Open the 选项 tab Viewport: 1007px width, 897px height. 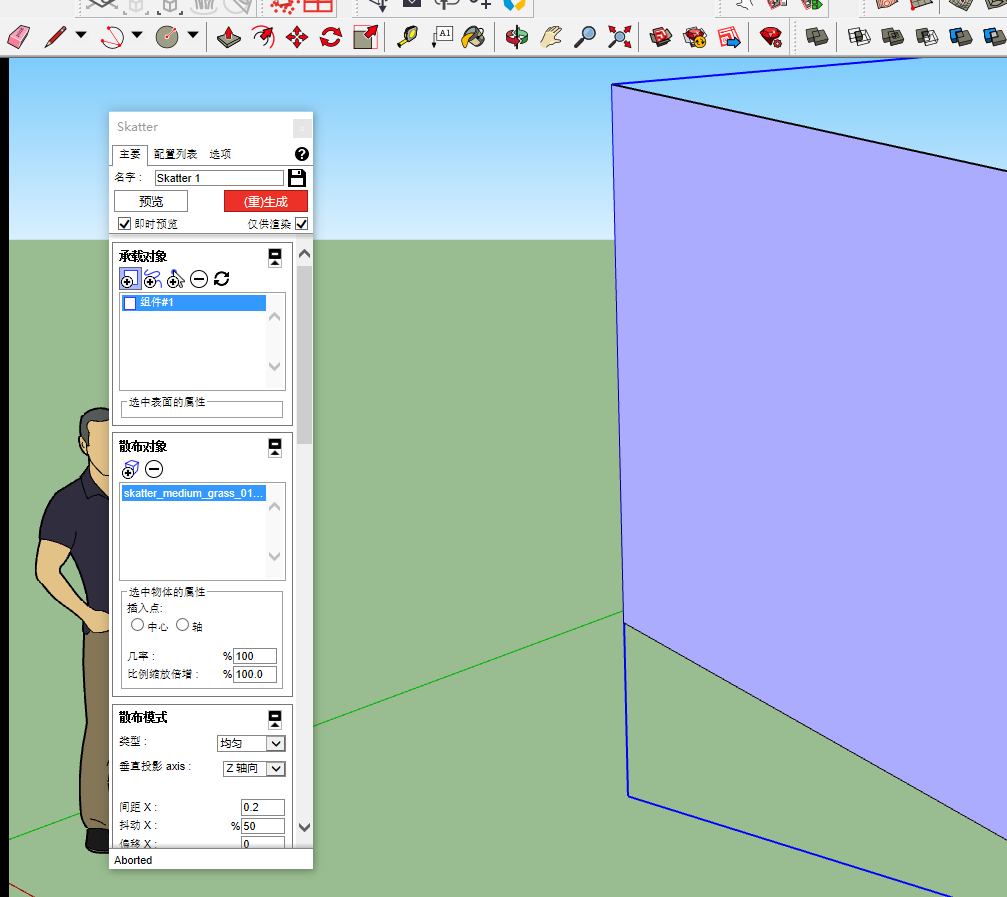coord(220,154)
